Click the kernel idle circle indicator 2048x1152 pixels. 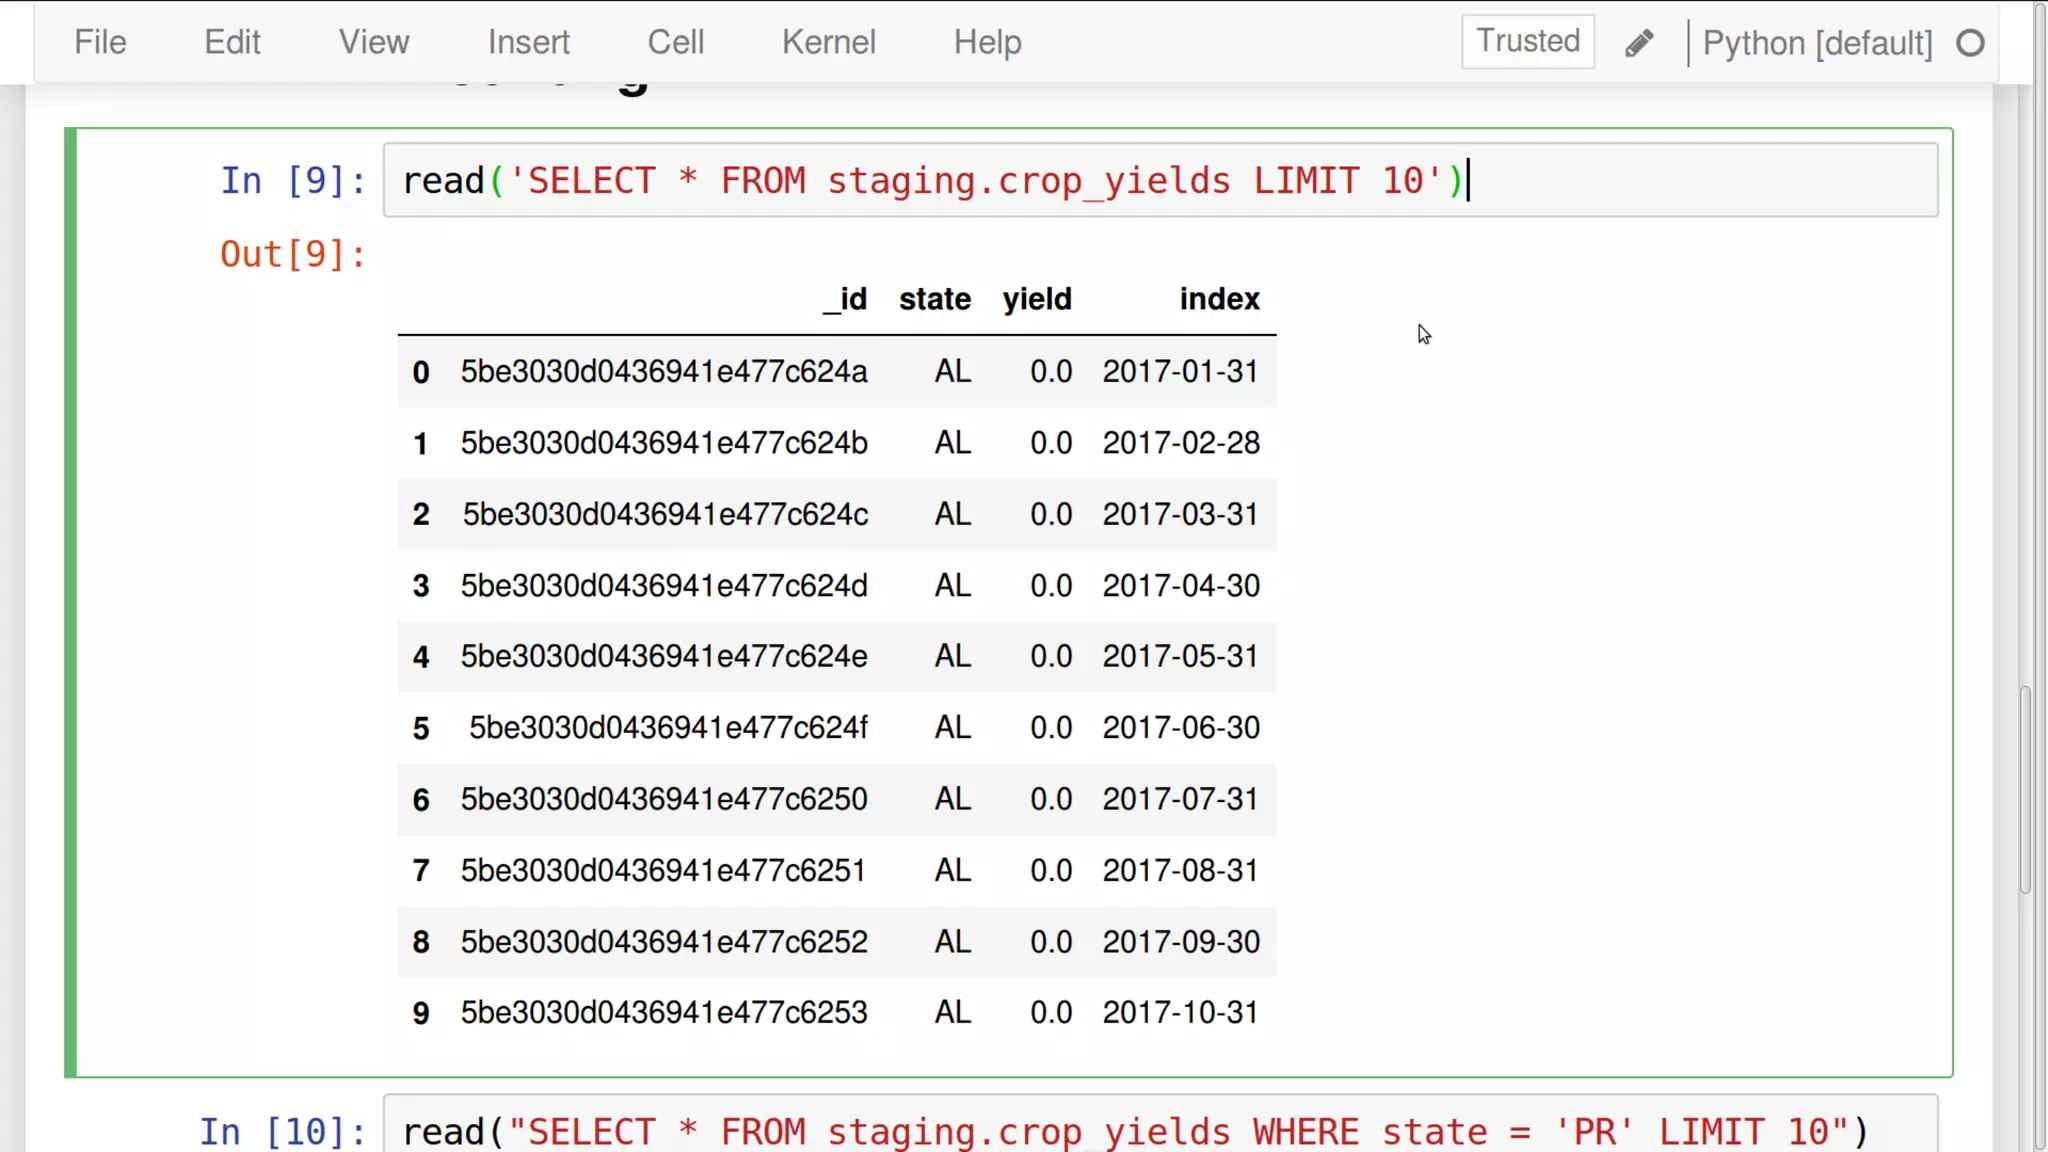point(1970,43)
